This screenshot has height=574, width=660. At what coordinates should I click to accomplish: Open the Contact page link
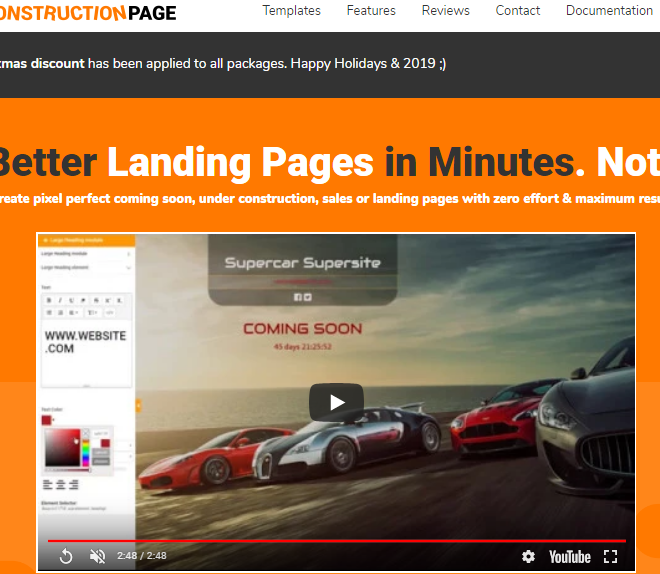517,11
